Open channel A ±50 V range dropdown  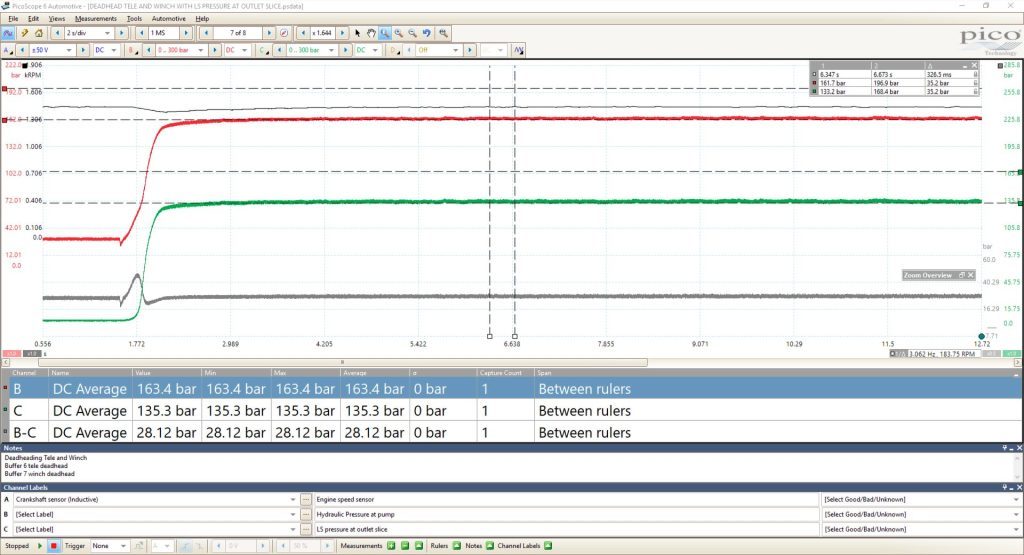coord(69,50)
